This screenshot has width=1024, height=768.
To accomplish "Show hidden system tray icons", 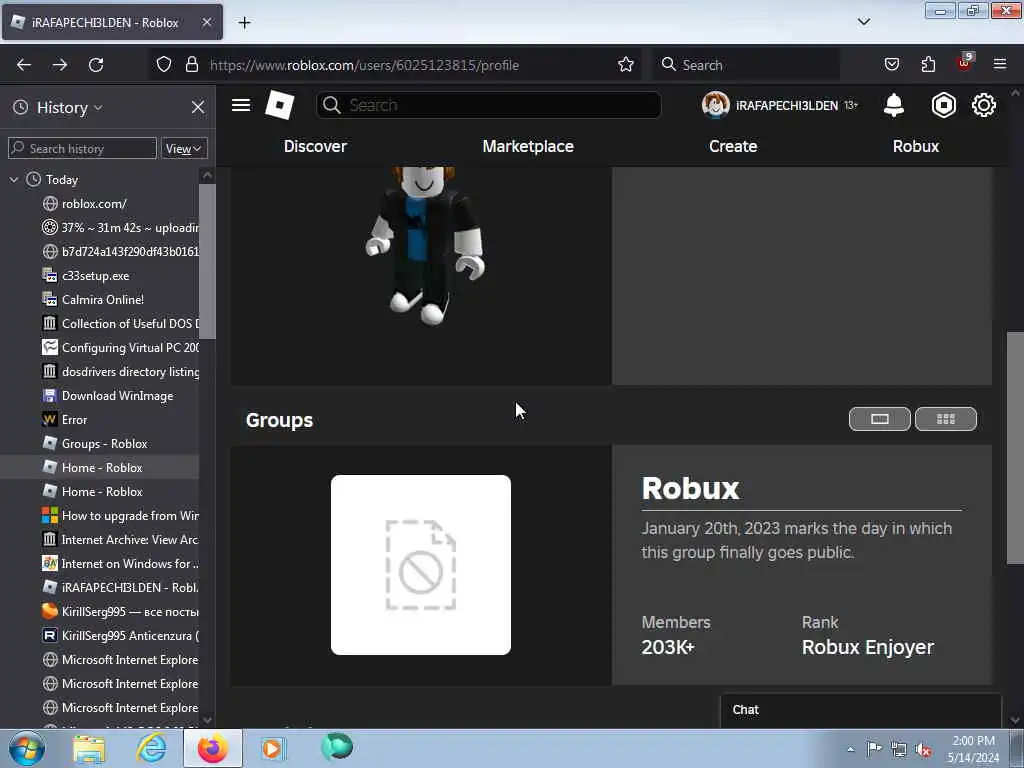I will coord(850,750).
